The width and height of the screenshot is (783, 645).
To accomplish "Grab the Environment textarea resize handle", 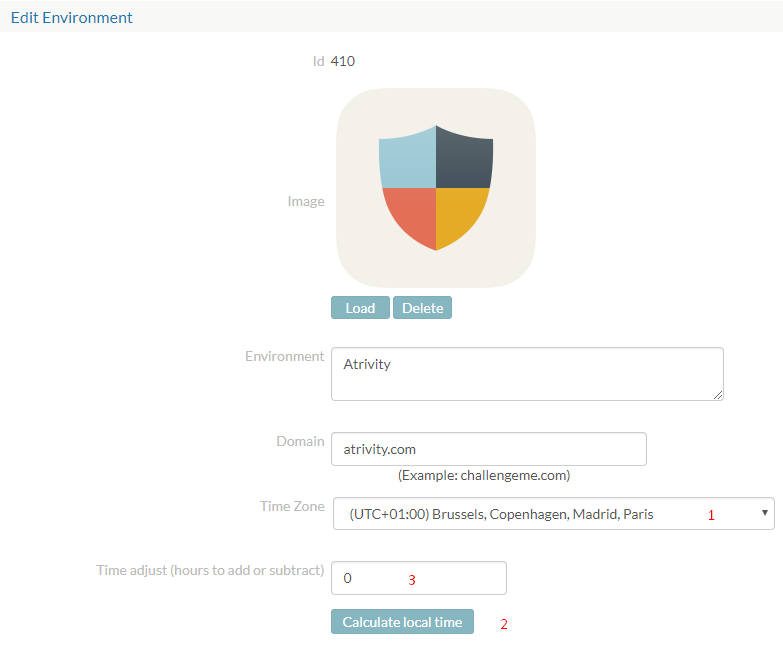I will point(718,395).
